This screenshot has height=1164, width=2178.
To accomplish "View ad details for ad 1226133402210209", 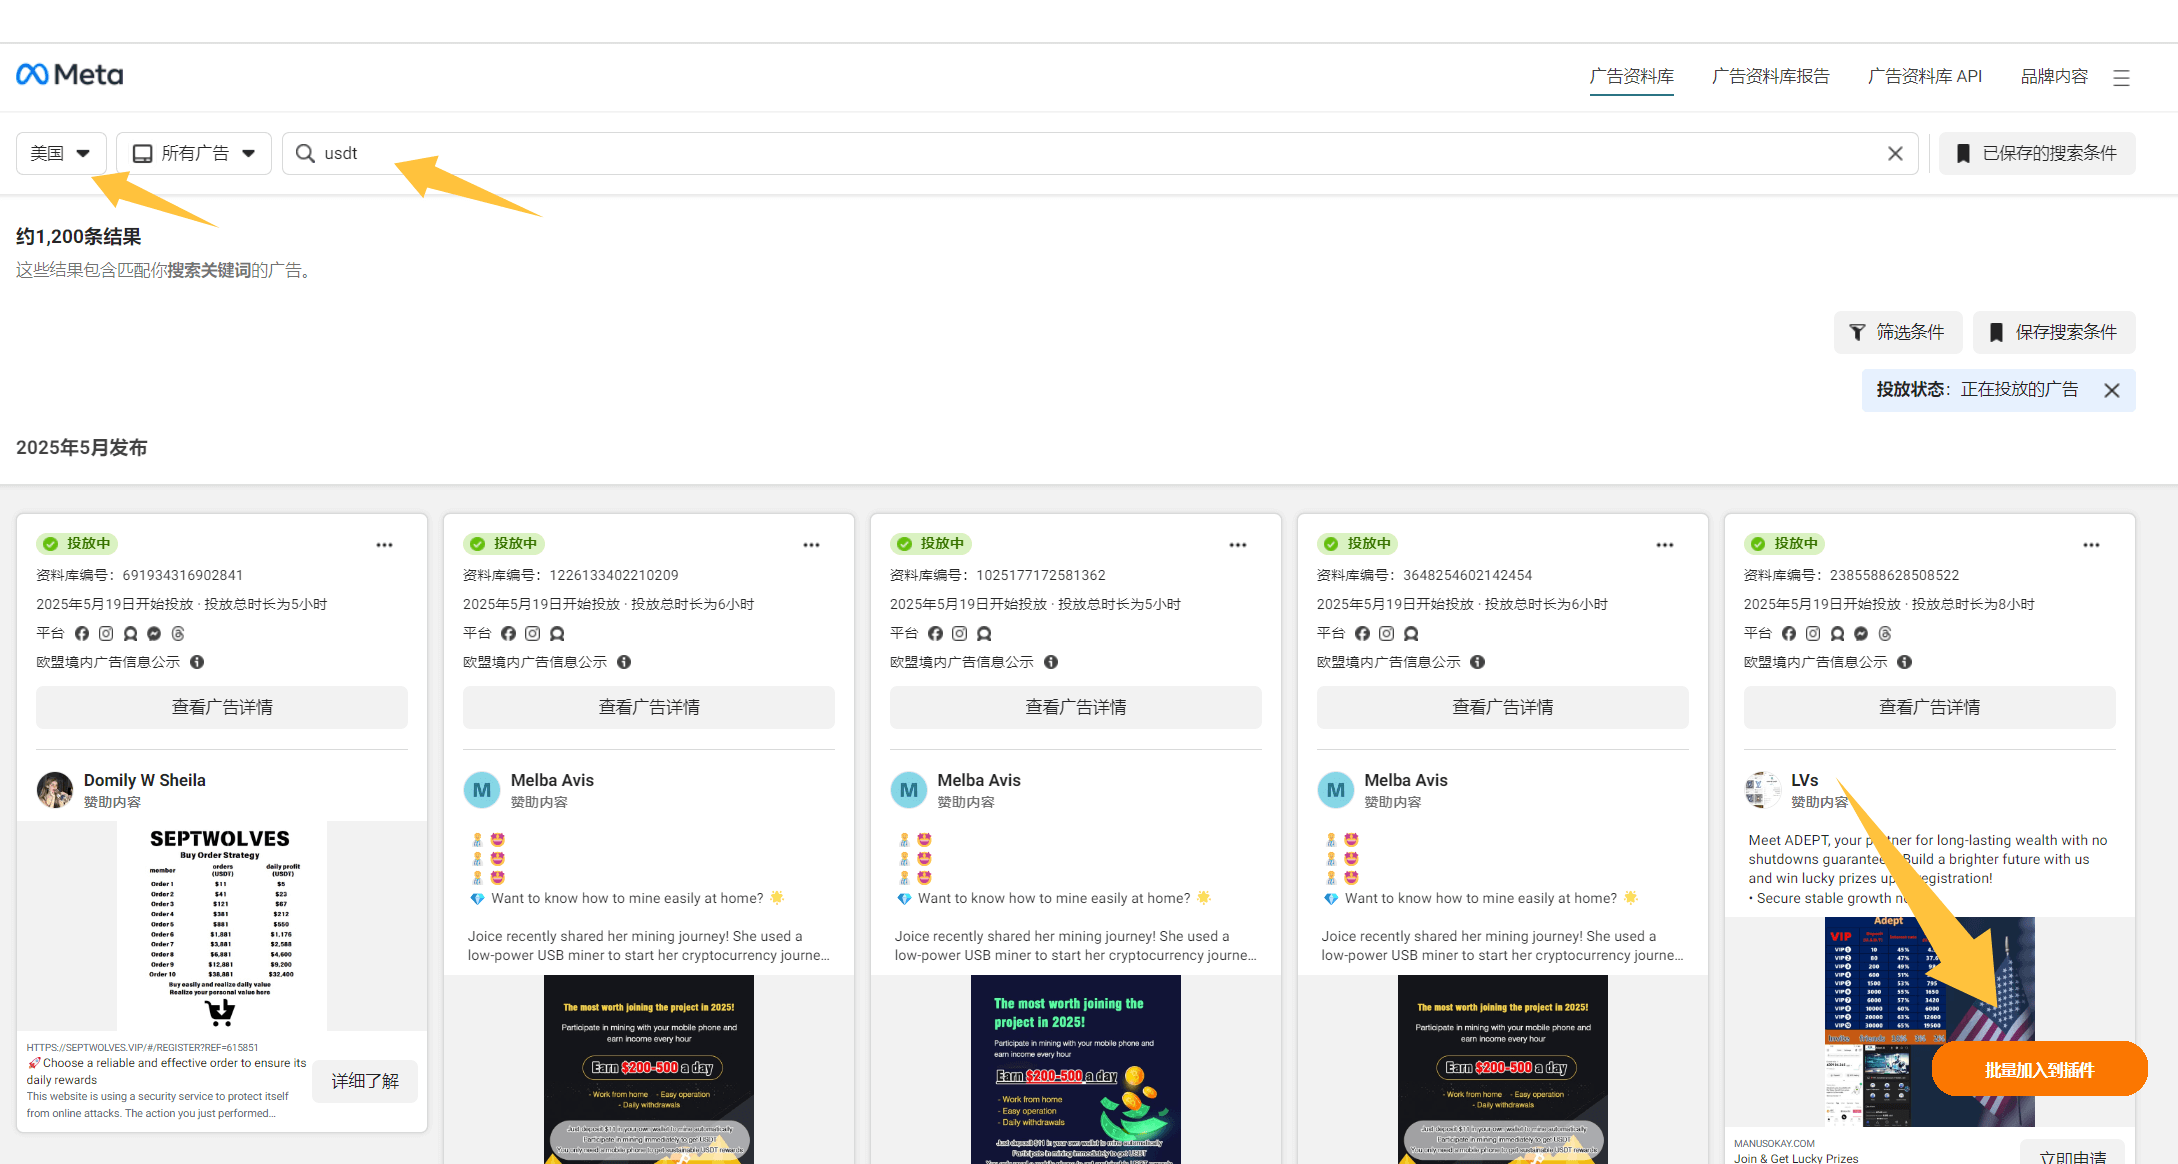I will tap(649, 707).
